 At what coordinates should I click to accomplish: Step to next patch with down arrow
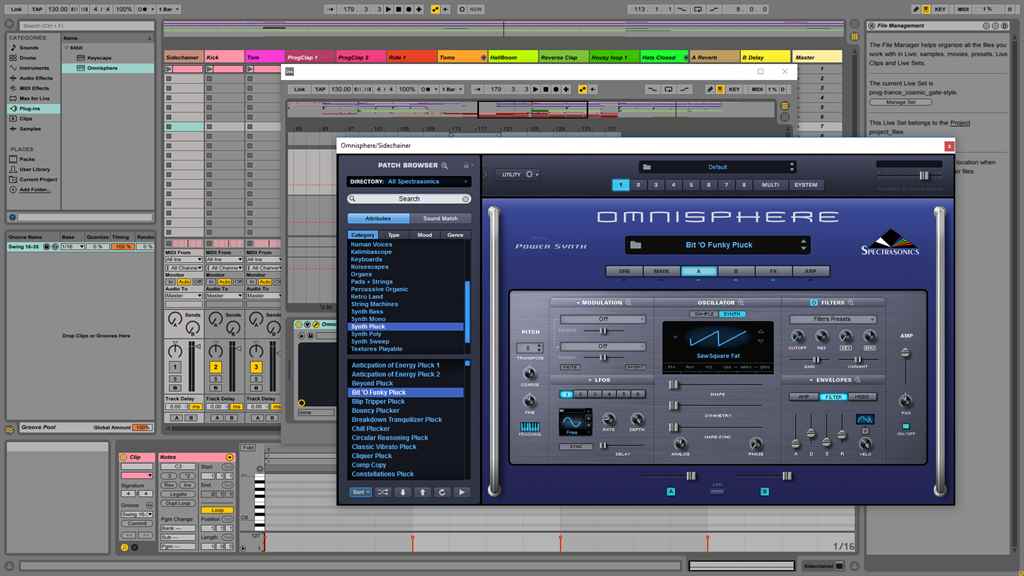(402, 492)
